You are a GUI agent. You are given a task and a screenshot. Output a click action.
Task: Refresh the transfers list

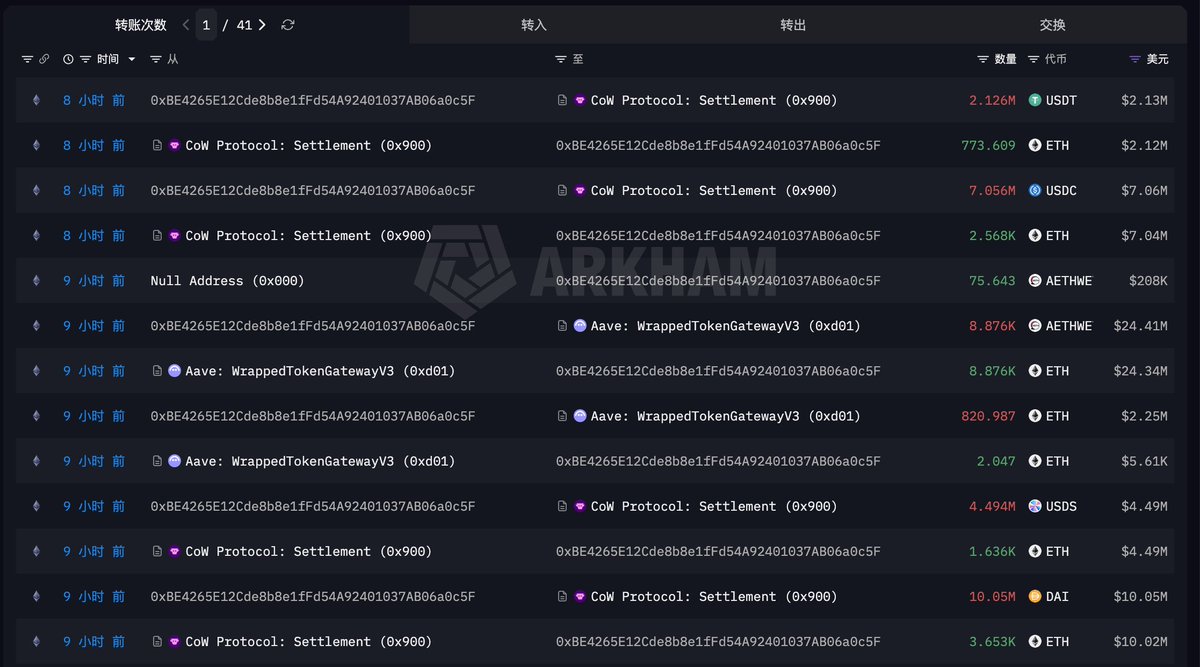click(x=288, y=25)
